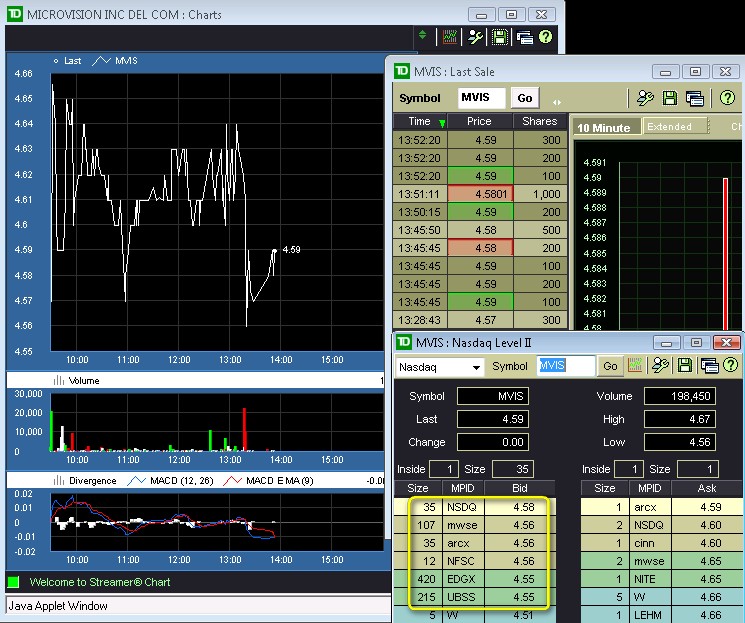745x623 pixels.
Task: Click the Last legend marker in chart
Action: click(67, 60)
